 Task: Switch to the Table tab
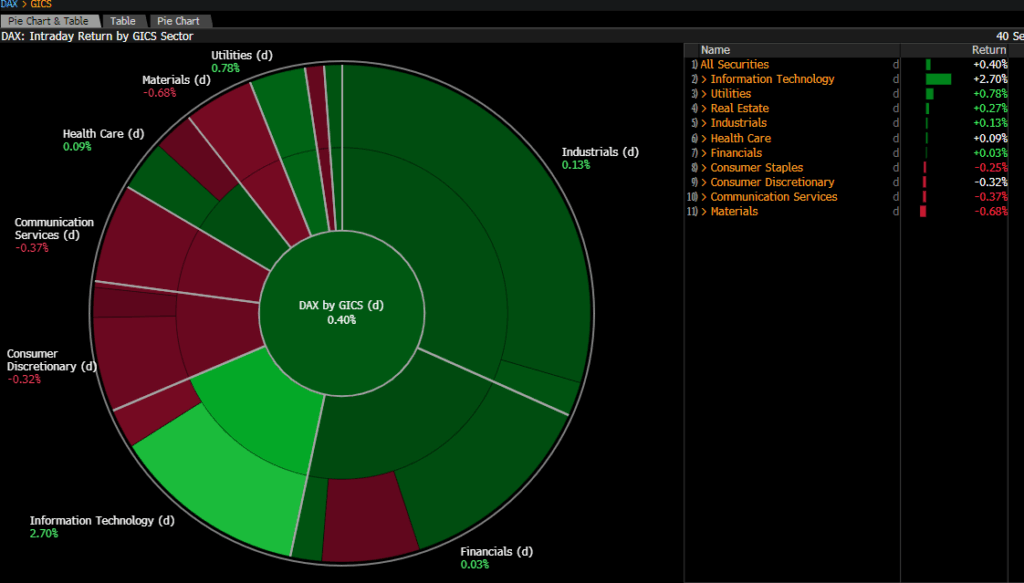[122, 21]
